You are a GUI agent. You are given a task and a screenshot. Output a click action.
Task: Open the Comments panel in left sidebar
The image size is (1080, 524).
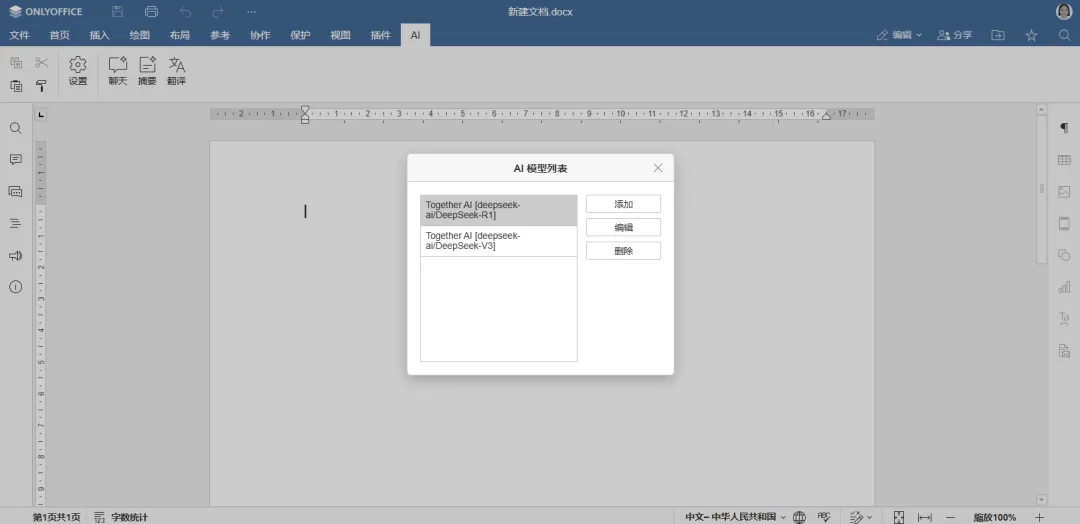tap(16, 160)
